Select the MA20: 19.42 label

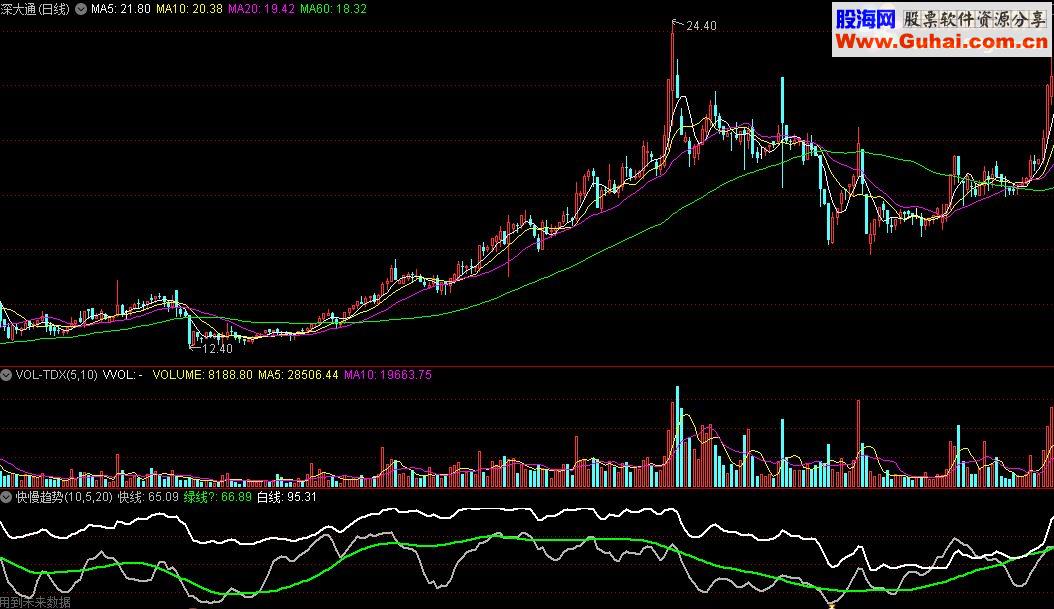pyautogui.click(x=261, y=9)
